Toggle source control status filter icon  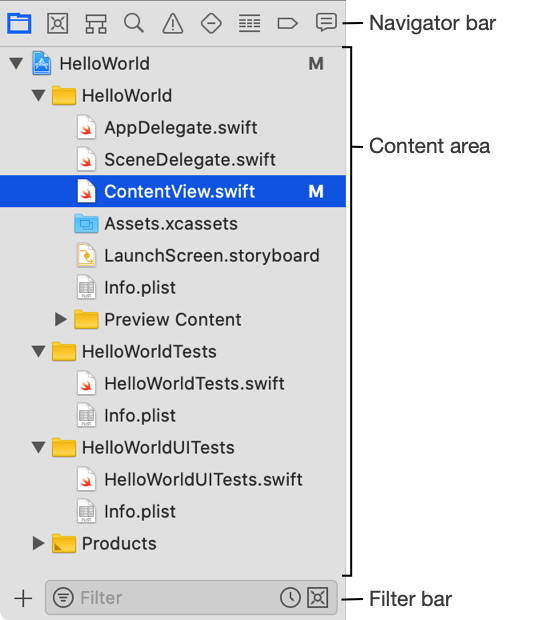(x=318, y=597)
